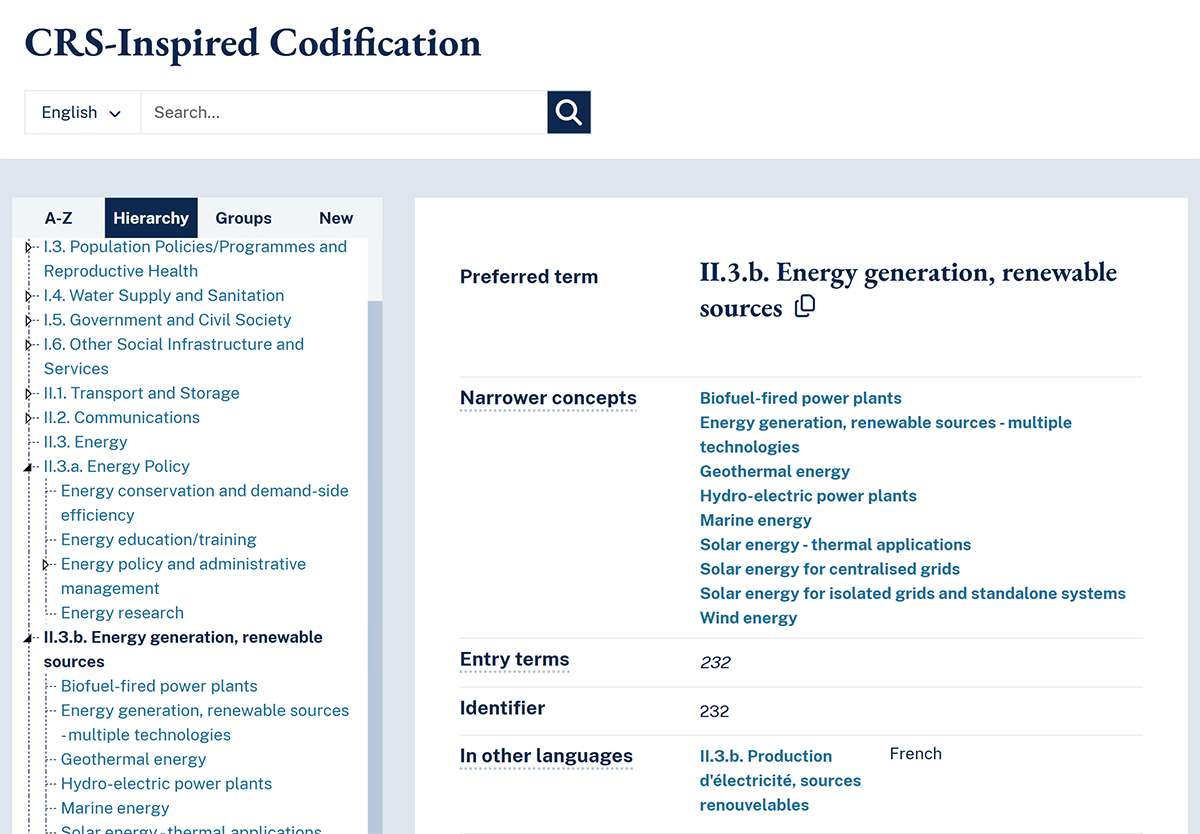Open the Groups tab
The height and width of the screenshot is (834, 1200).
[x=243, y=217]
